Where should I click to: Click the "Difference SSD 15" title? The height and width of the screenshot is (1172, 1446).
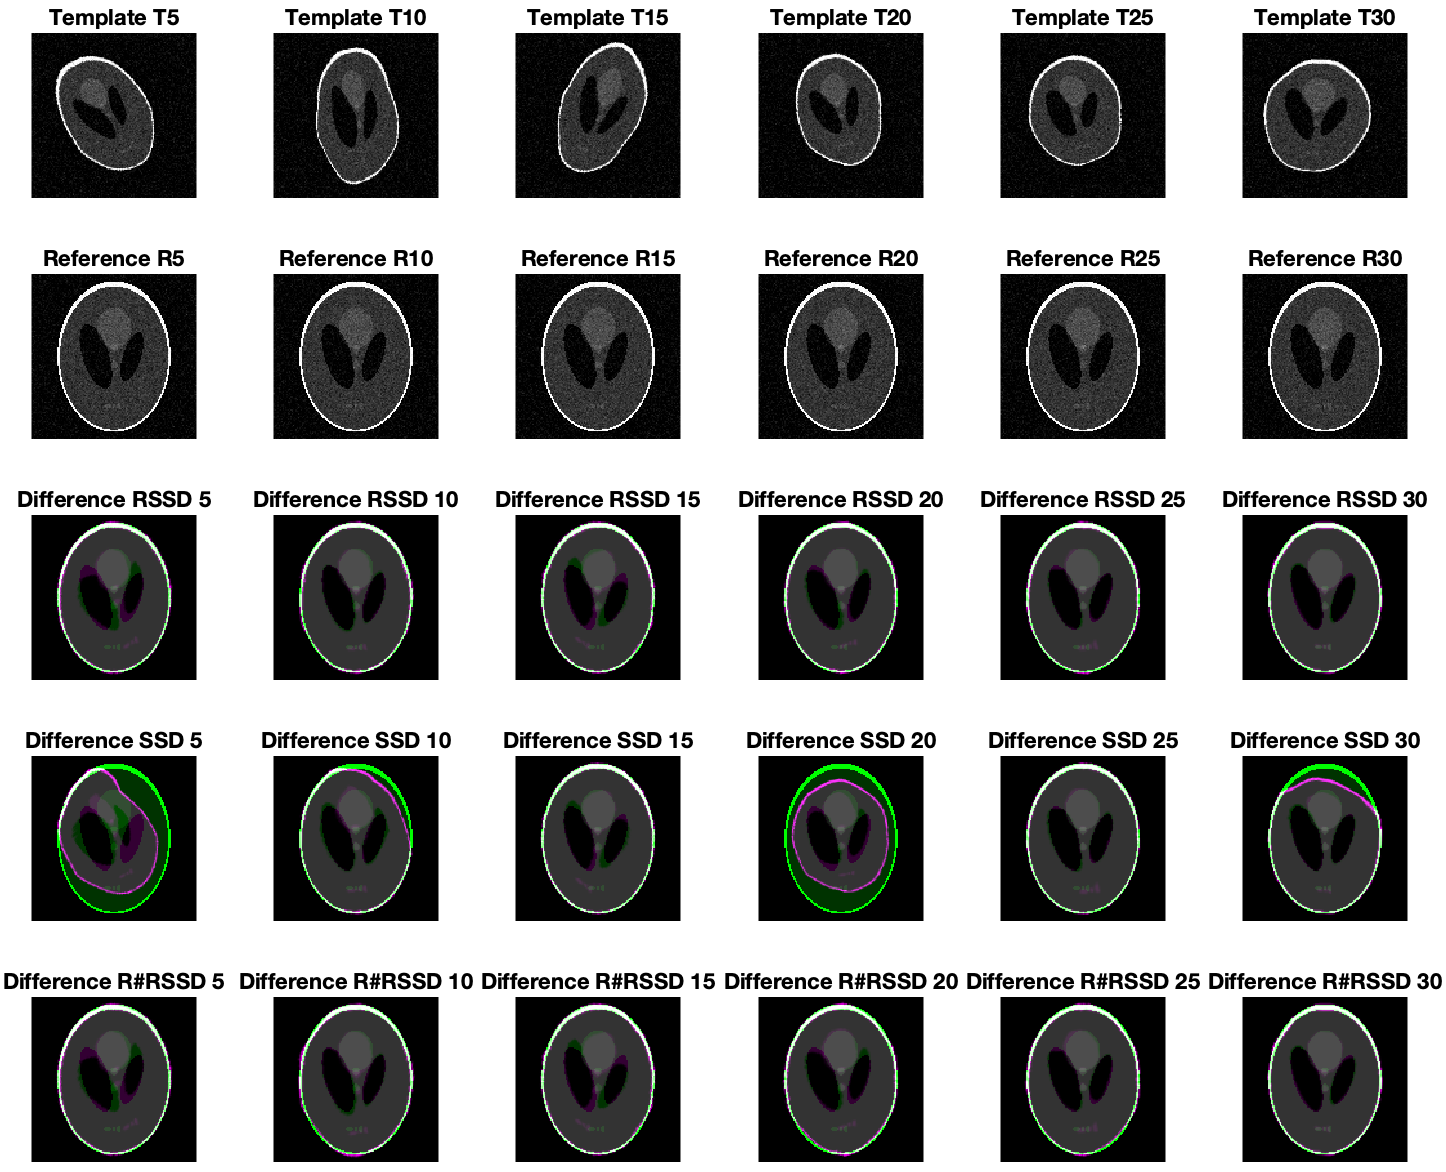pos(598,741)
